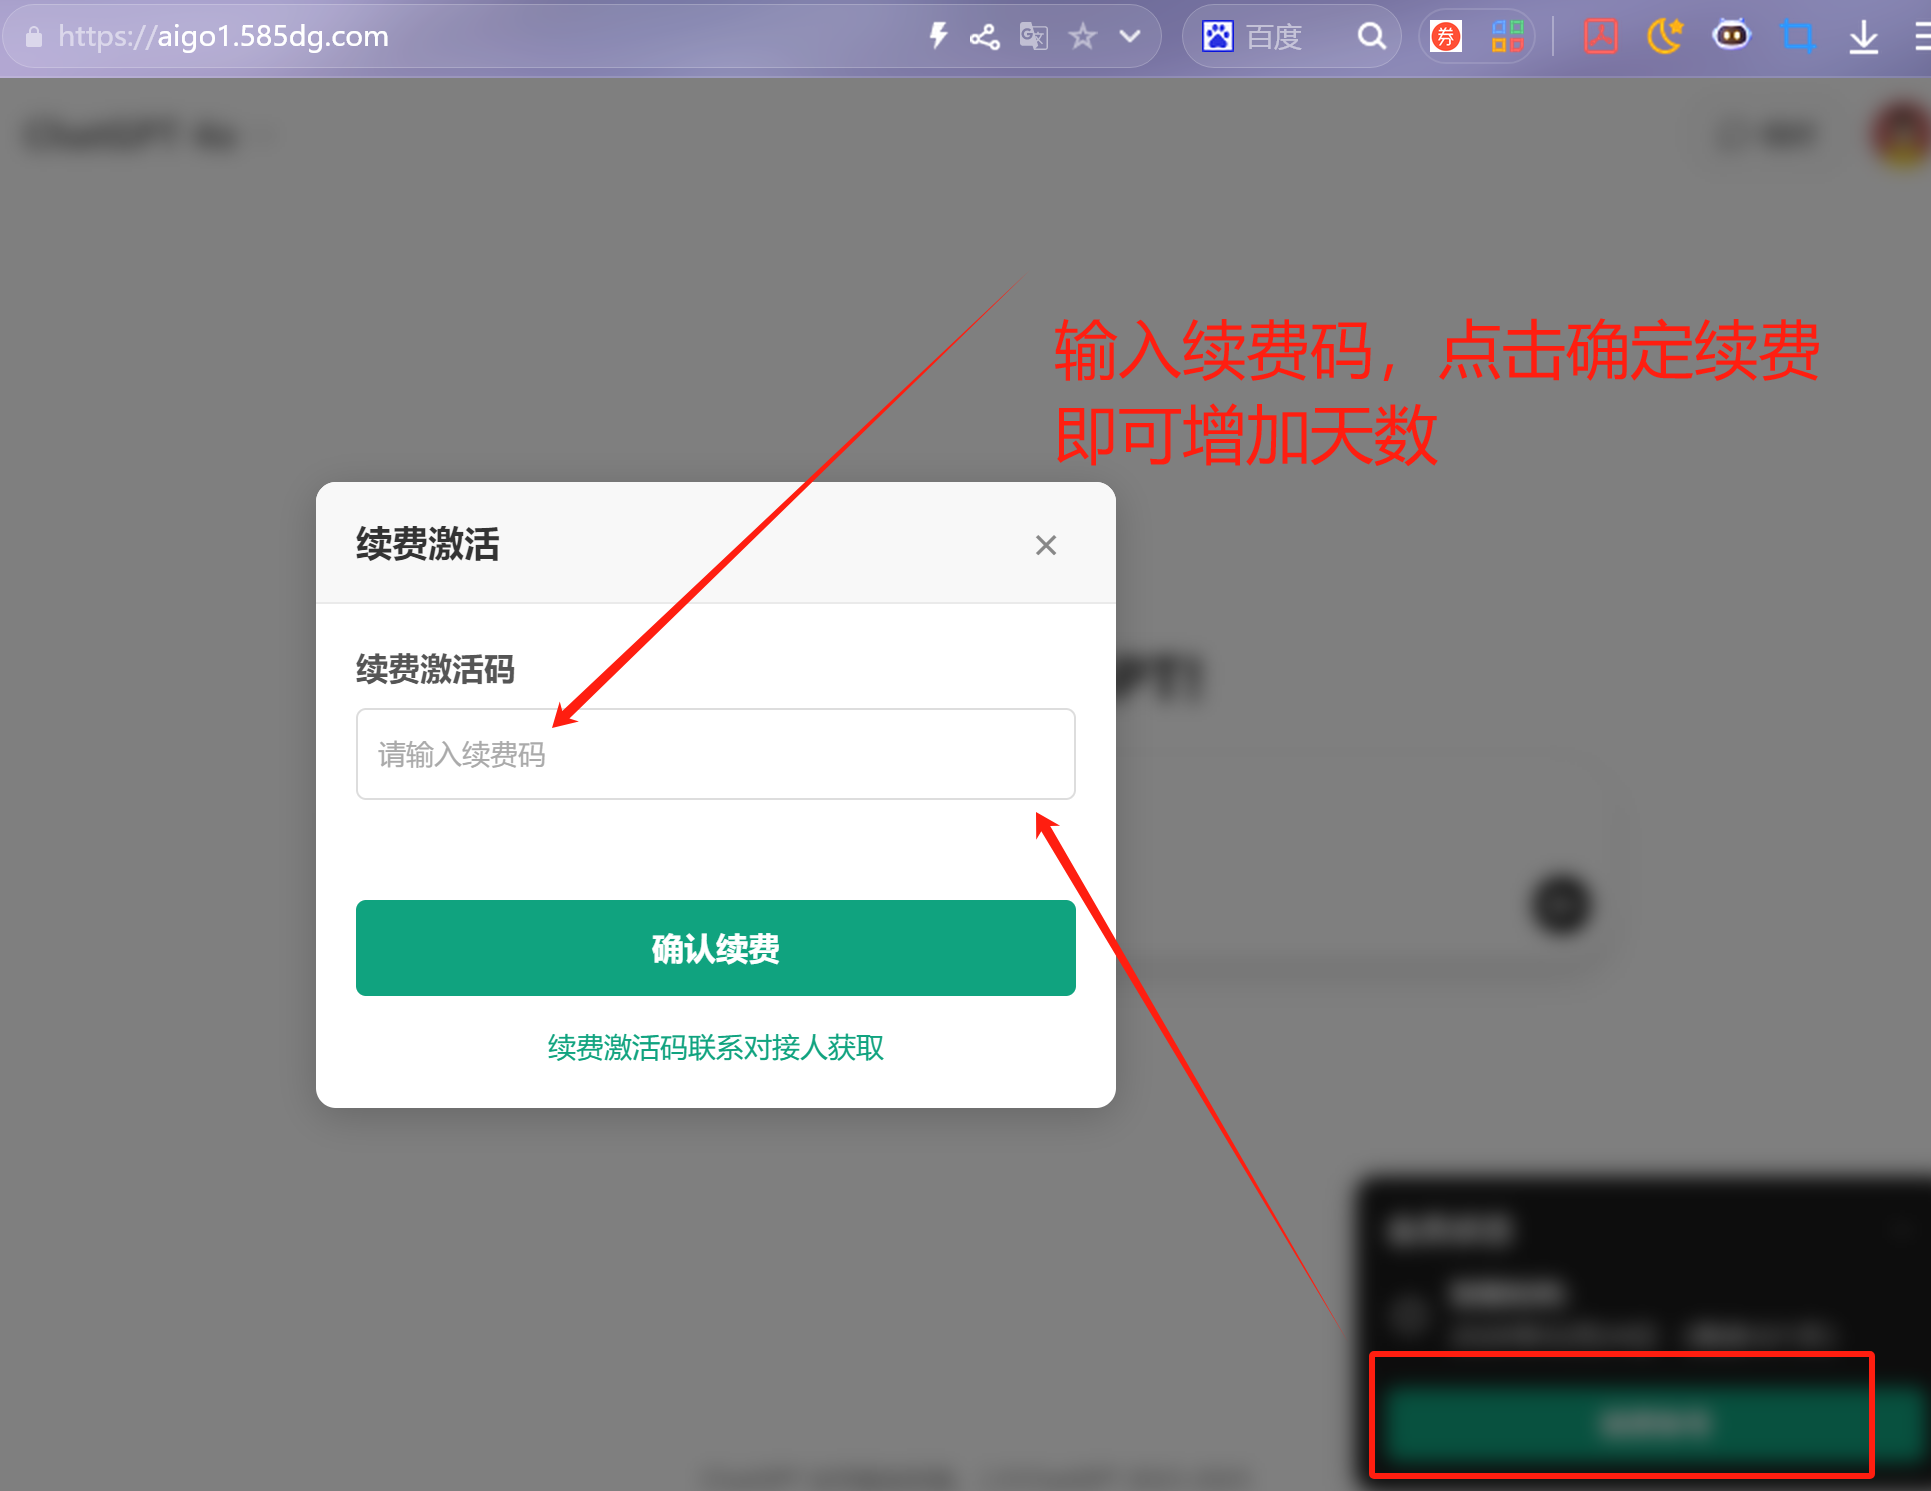Expand the address bar dropdown chevron
Viewport: 1931px width, 1491px height.
point(1130,37)
